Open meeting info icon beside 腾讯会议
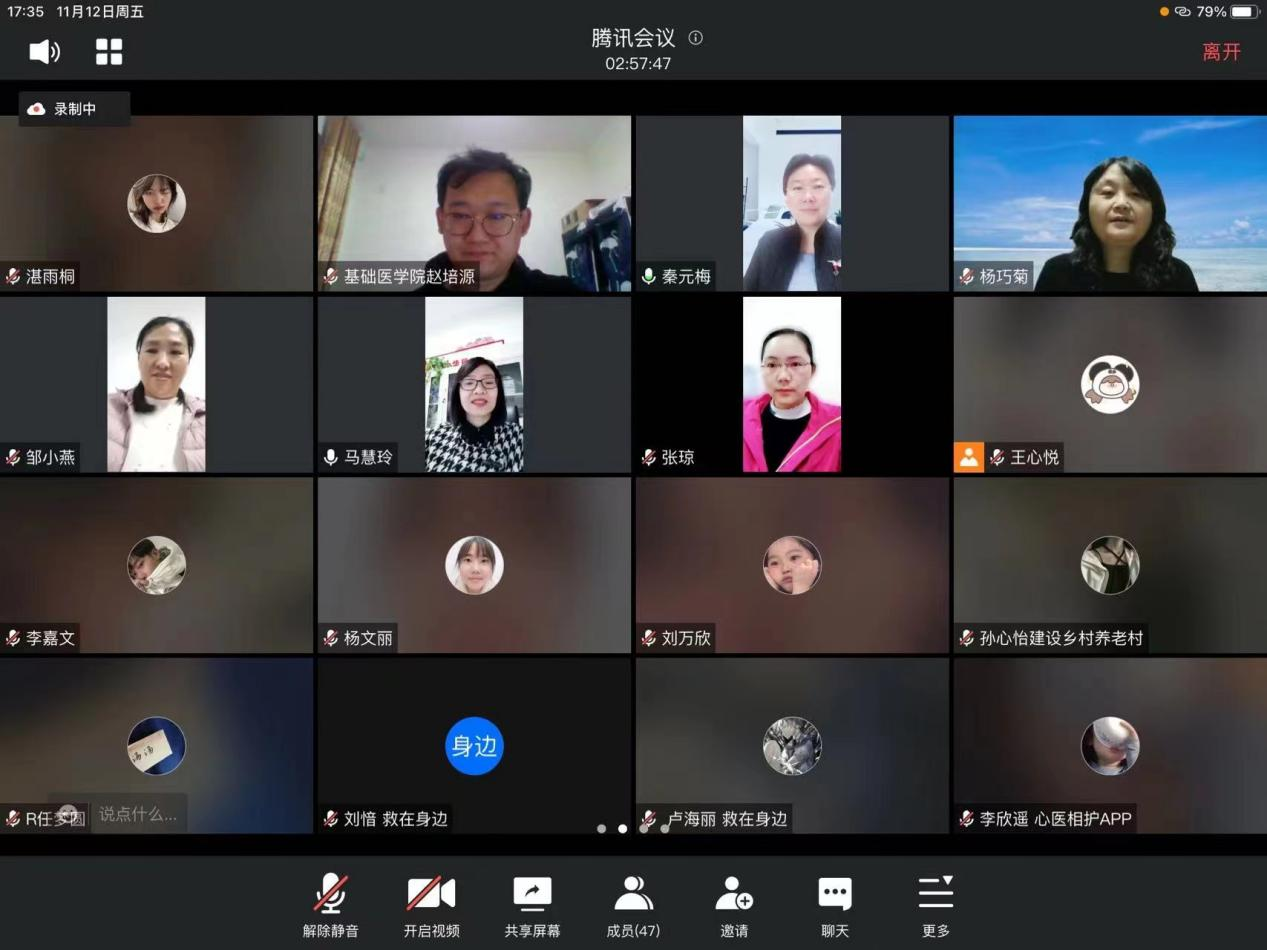This screenshot has height=950, width=1267. coord(696,38)
